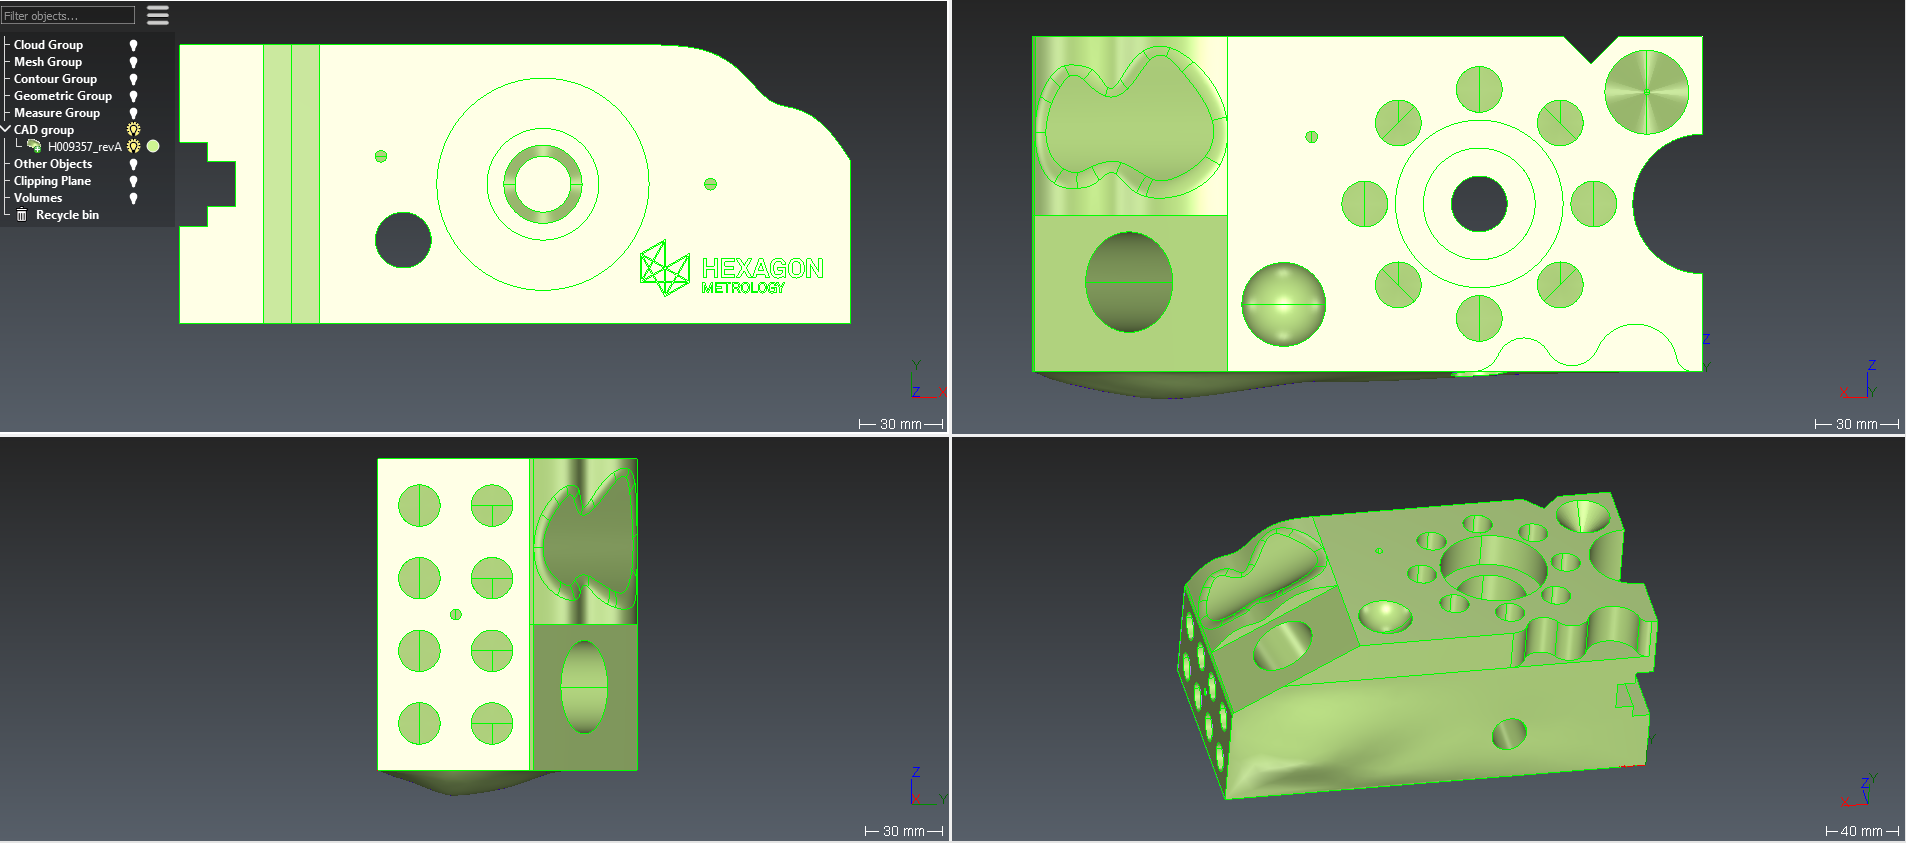Select the H009357_revA CAD model entry
1906x843 pixels.
85,147
